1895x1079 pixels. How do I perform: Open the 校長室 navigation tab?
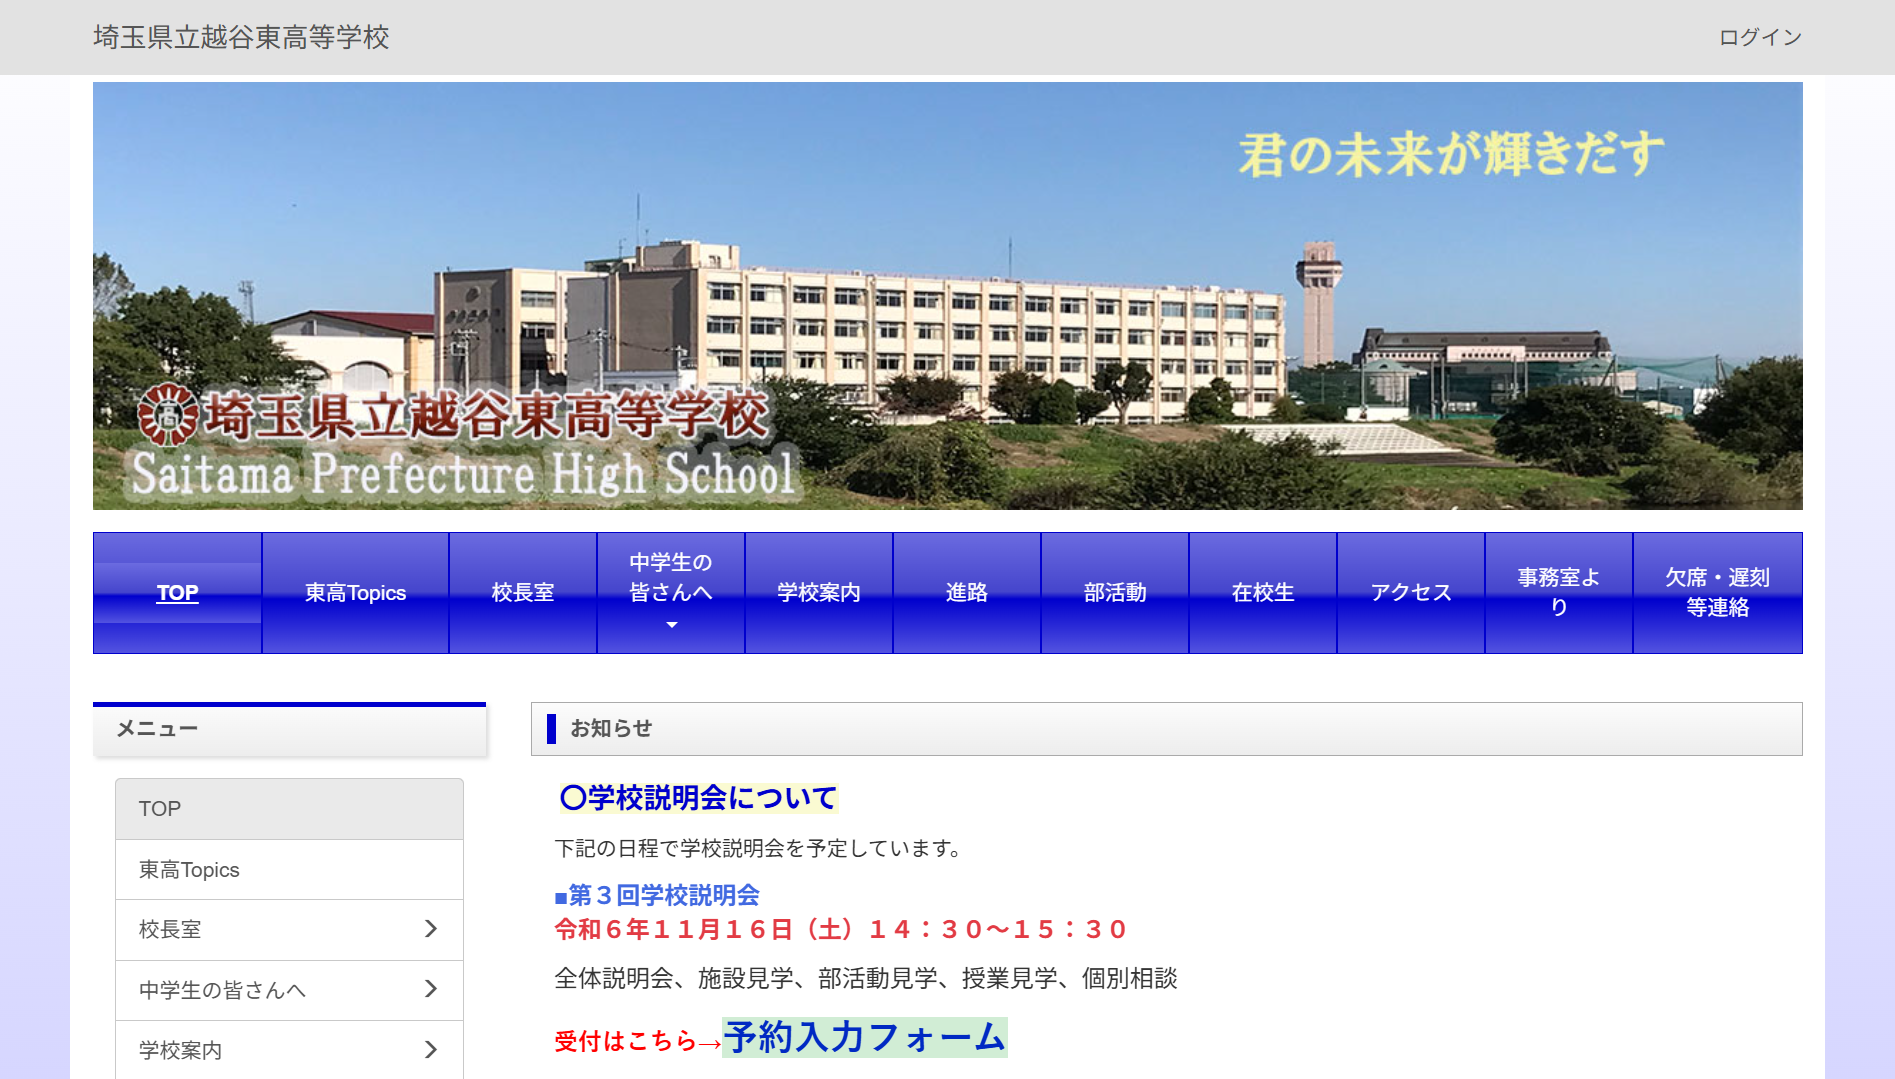click(523, 593)
